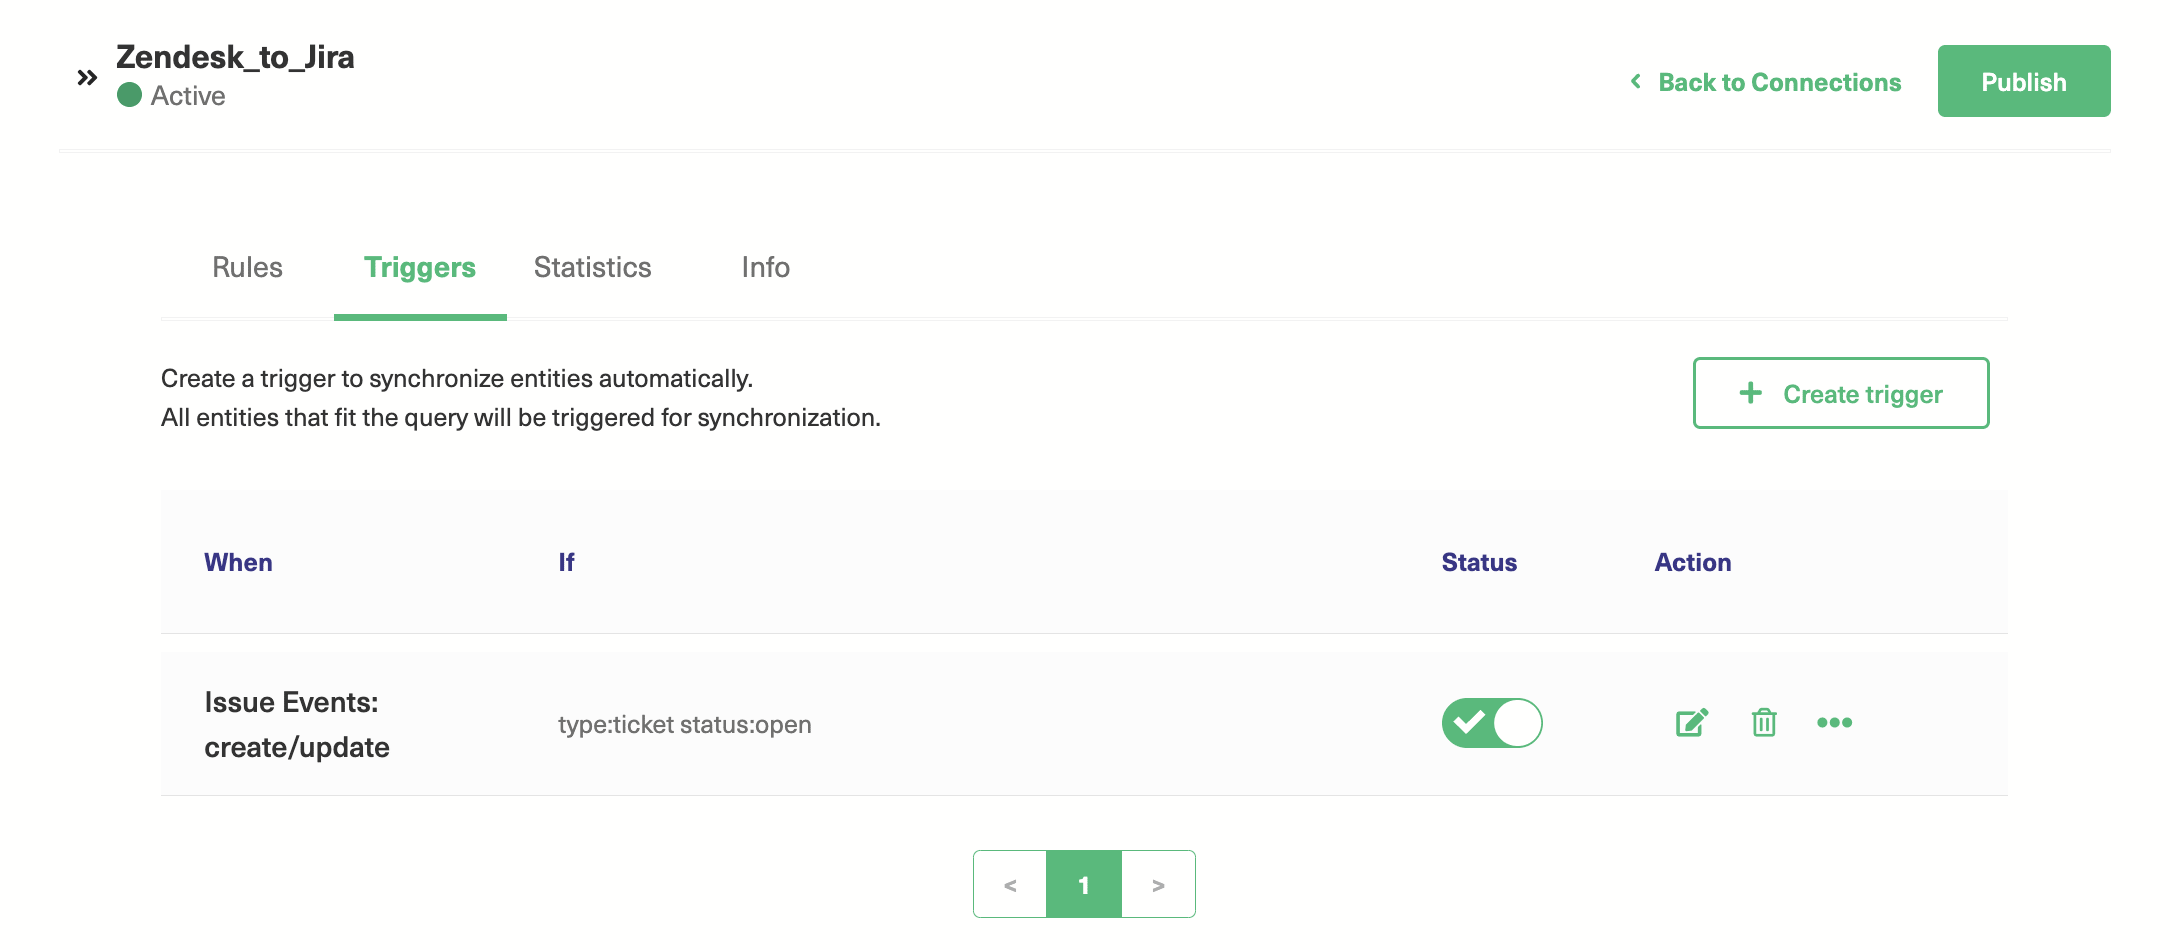Switch to the Rules tab
2170x950 pixels.
click(246, 268)
